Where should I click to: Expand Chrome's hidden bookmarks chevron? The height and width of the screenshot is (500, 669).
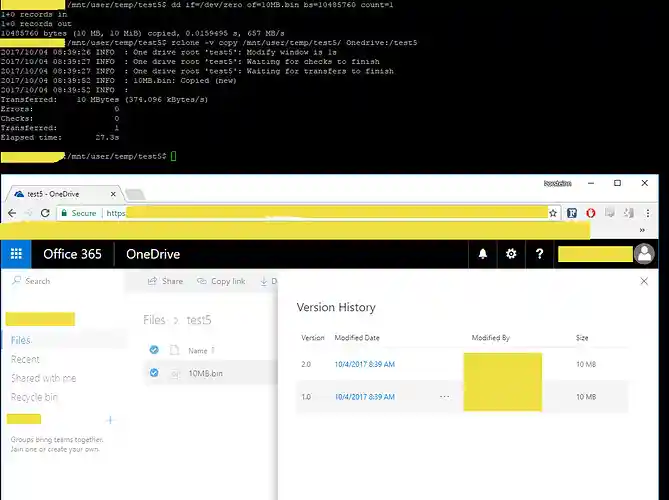[x=643, y=229]
